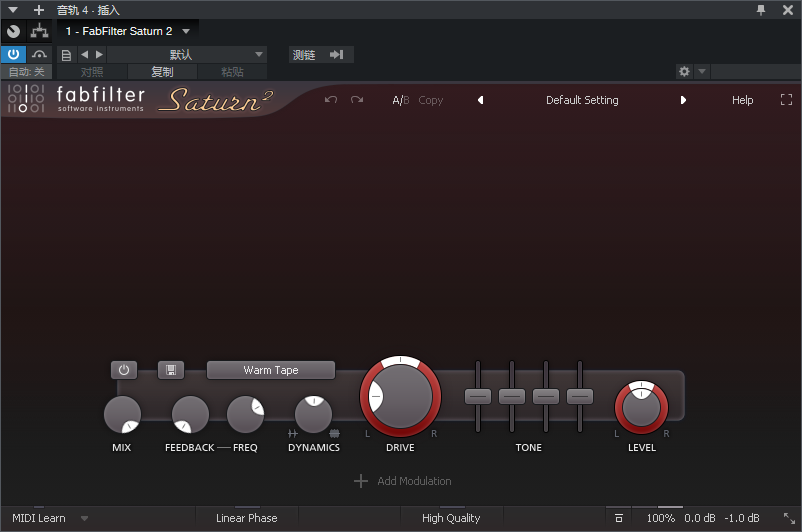Expand the FabFilter Saturn 2 insert dropdown

[x=186, y=31]
